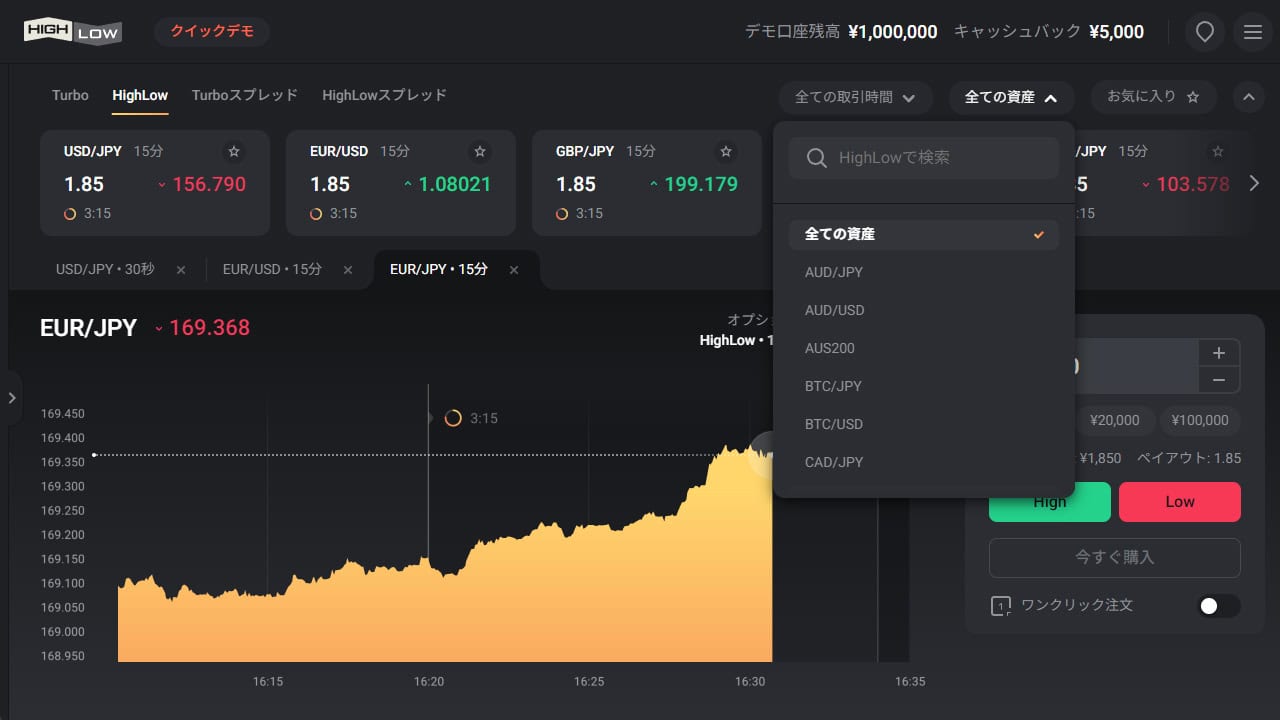1280x720 pixels.
Task: Click demo balance ¥1,000,000
Action: tap(893, 32)
